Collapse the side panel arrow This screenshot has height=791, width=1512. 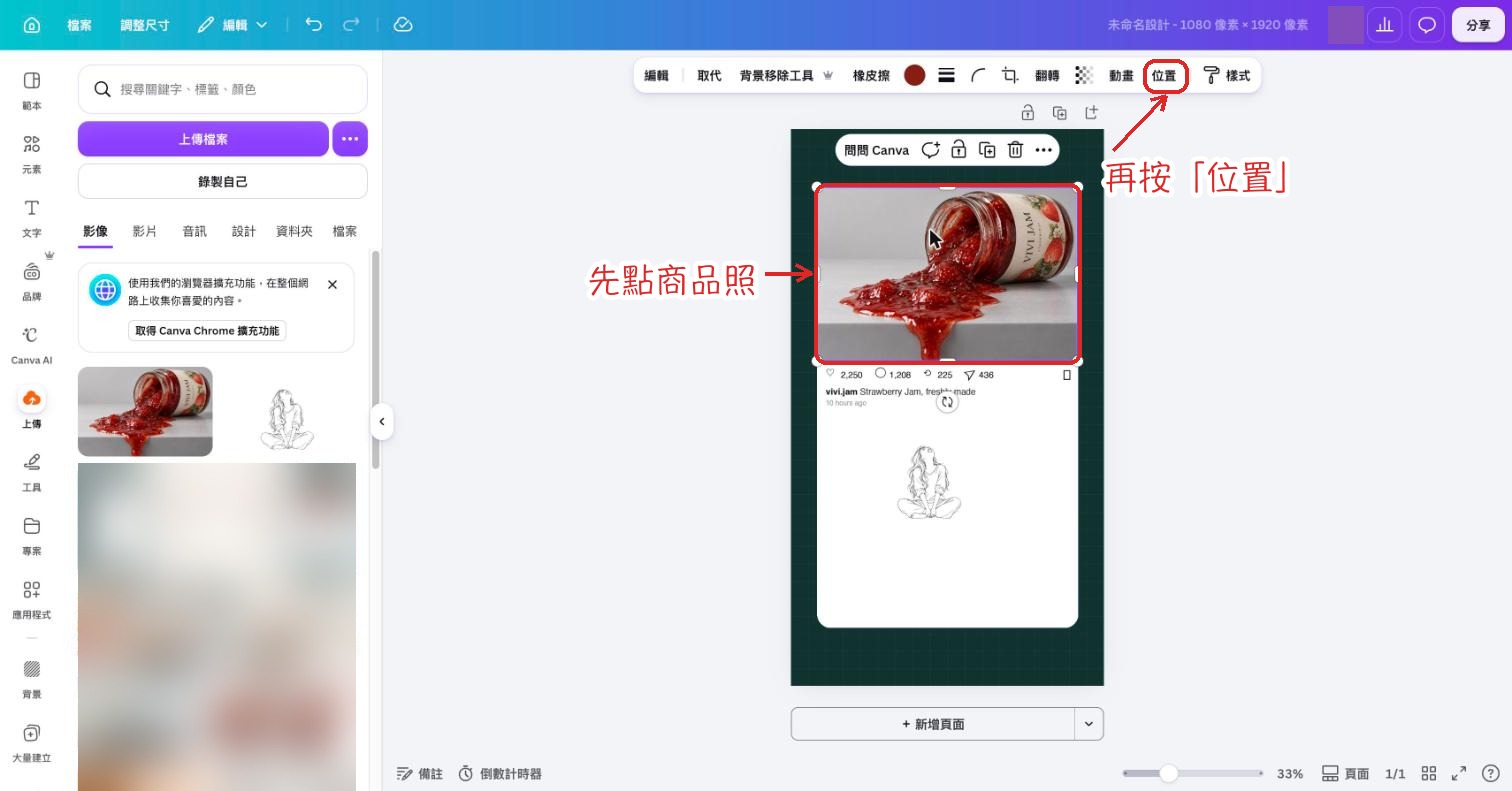point(382,421)
